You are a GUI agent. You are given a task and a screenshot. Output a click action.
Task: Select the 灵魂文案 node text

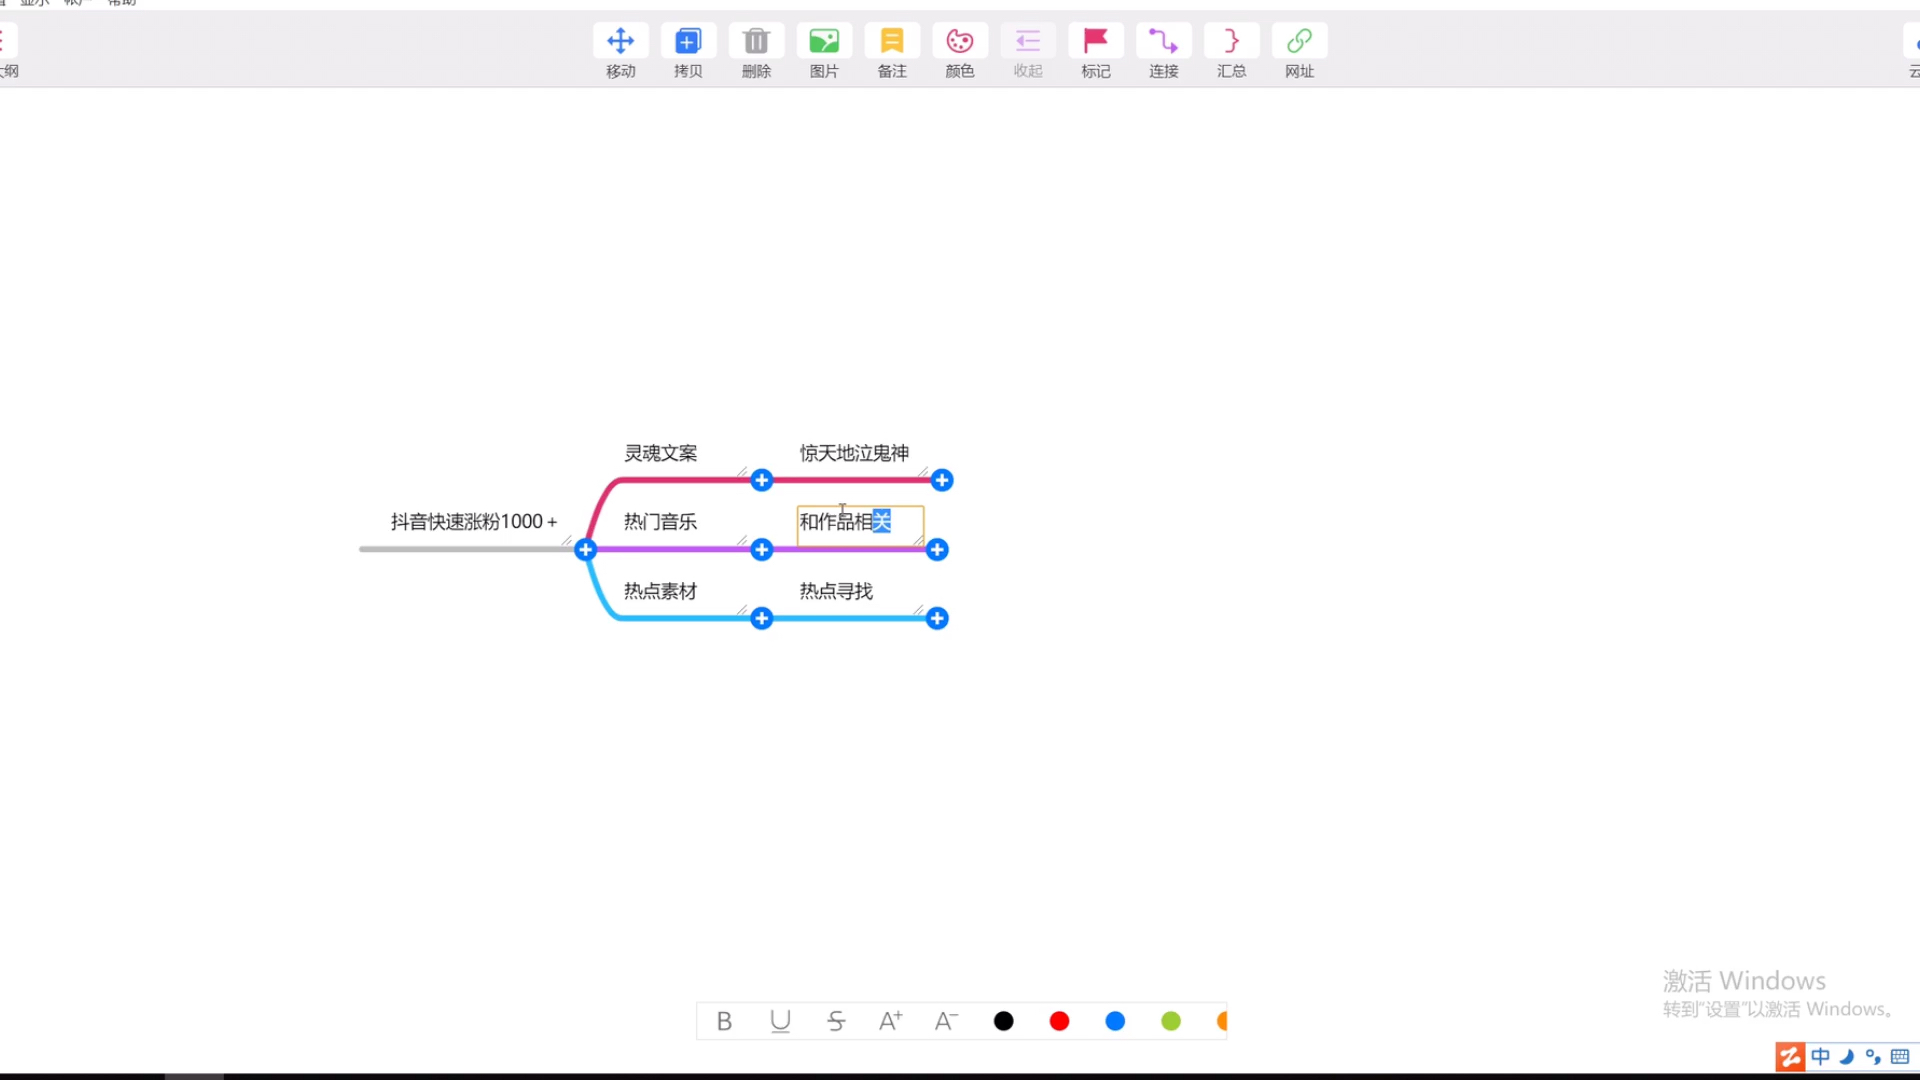click(661, 453)
